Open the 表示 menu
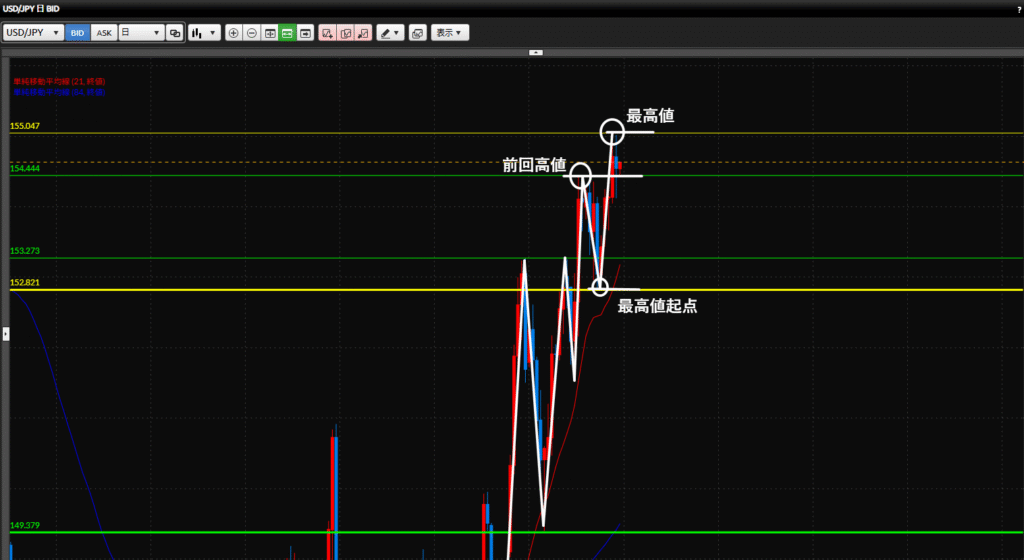 tap(450, 33)
